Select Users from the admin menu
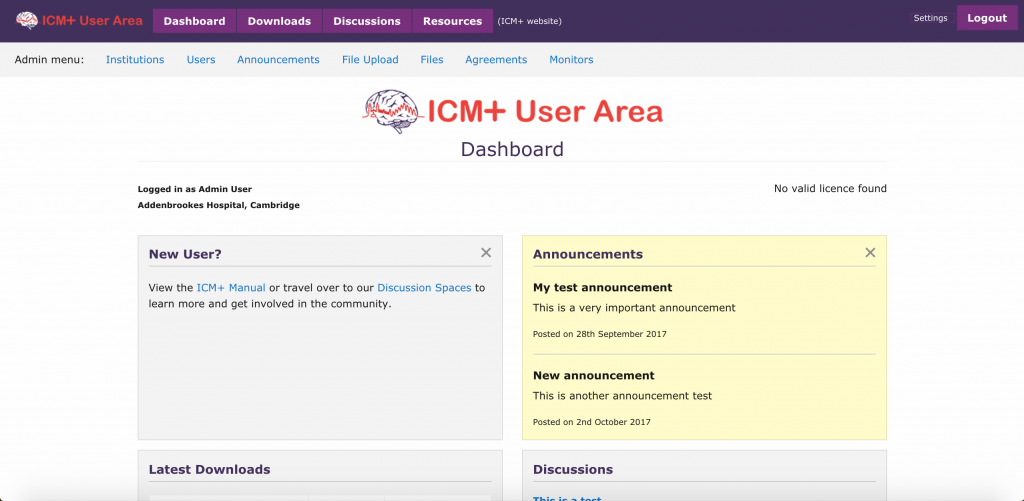The image size is (1024, 501). pos(201,60)
